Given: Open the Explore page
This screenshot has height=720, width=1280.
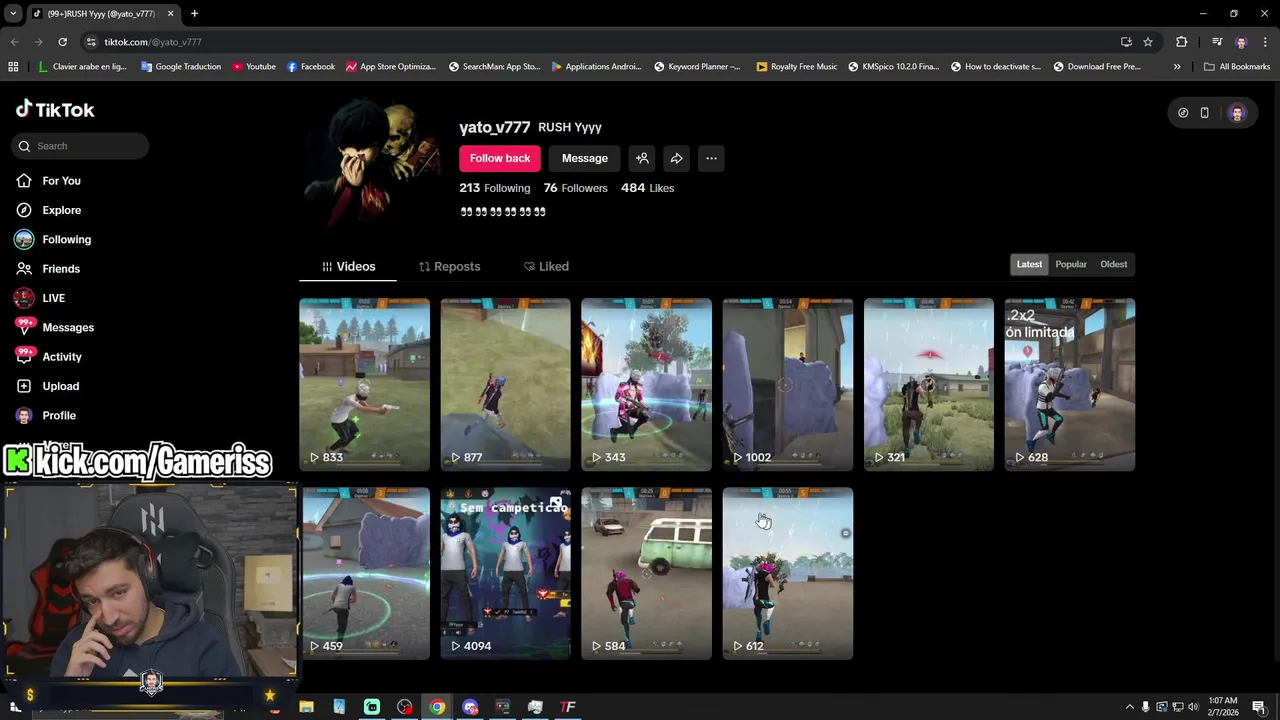Looking at the screenshot, I should (x=61, y=210).
